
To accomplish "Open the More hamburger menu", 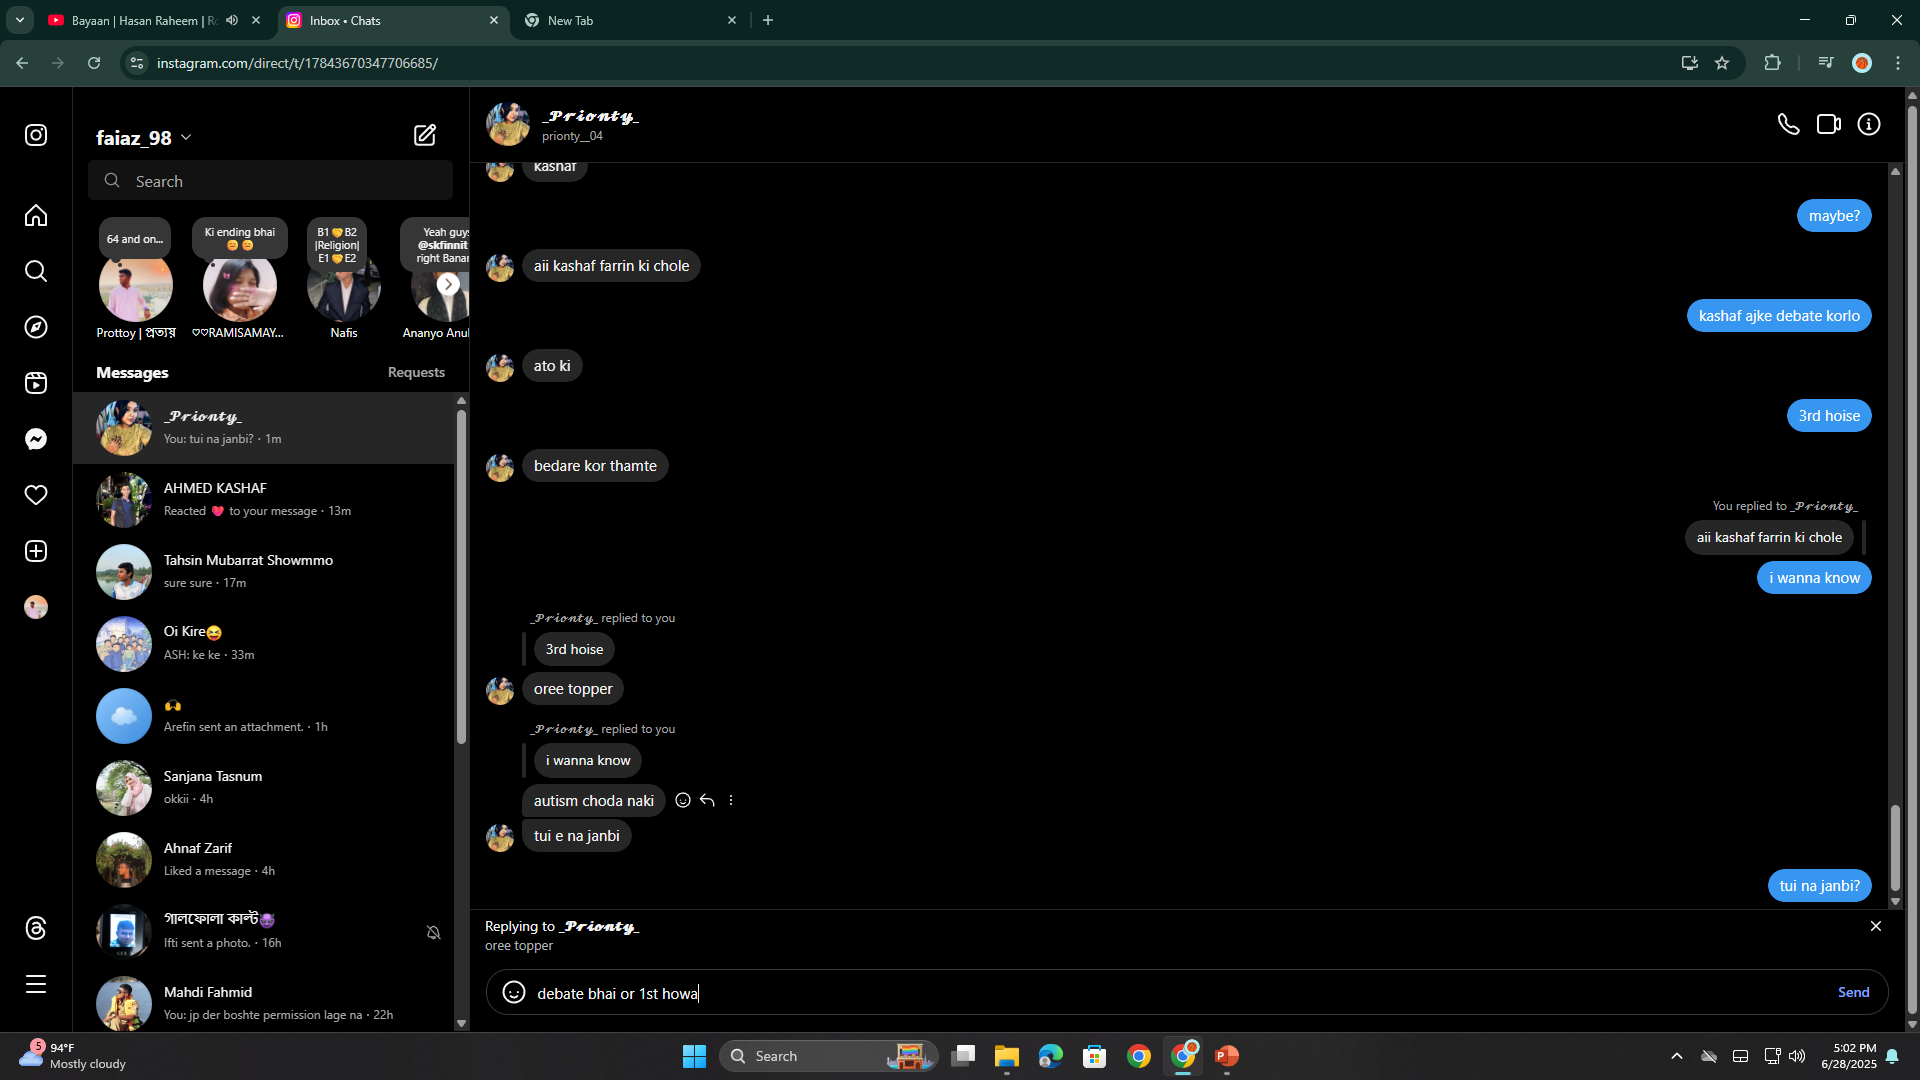I will [36, 984].
